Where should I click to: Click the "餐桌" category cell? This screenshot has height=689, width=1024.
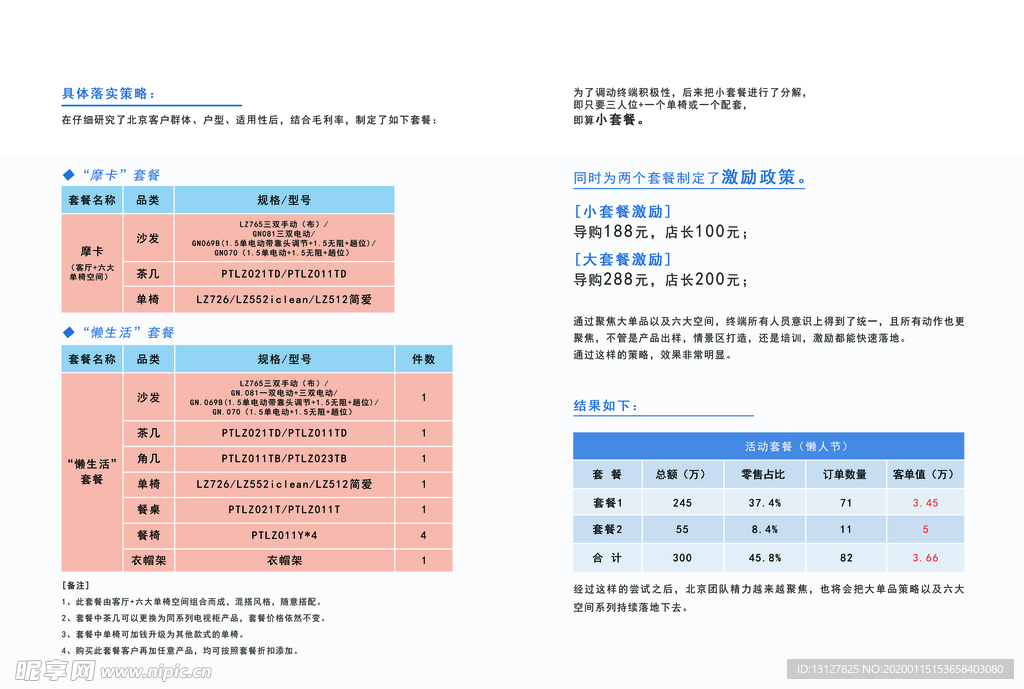(149, 509)
